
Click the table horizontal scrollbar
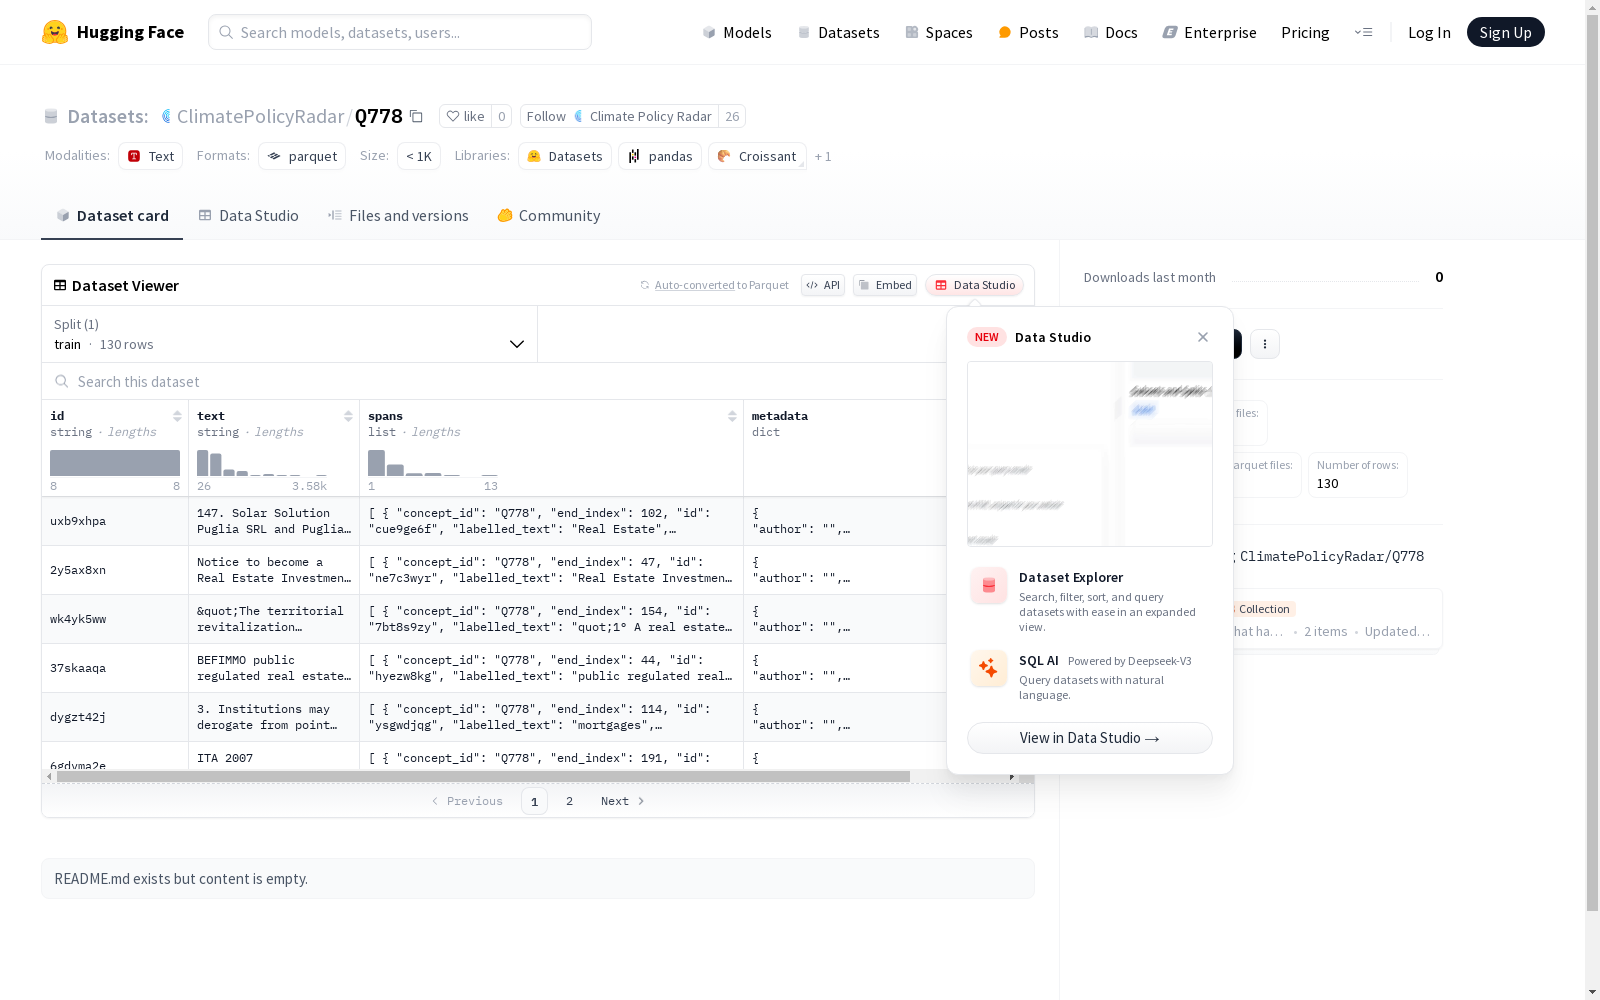(483, 776)
